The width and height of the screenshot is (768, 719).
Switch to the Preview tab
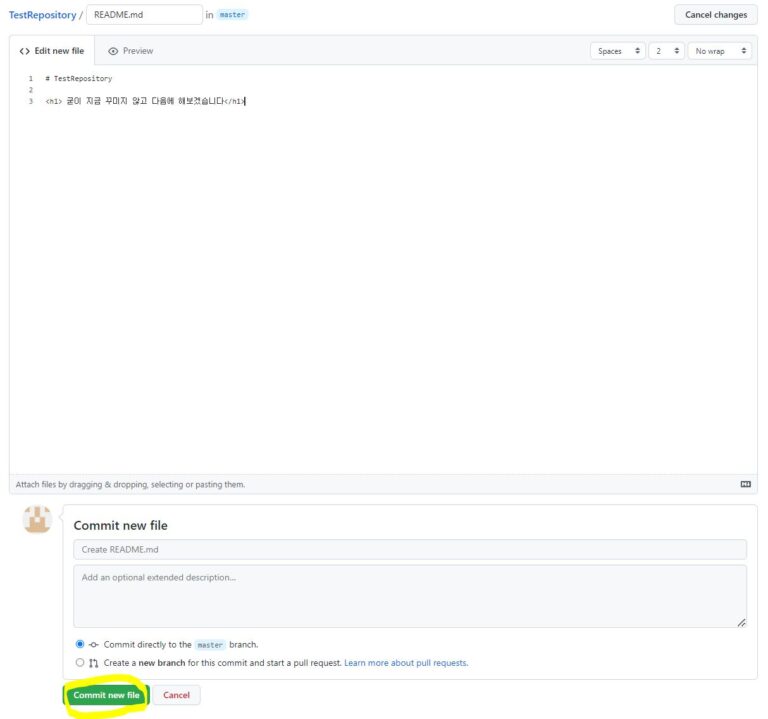pyautogui.click(x=130, y=51)
